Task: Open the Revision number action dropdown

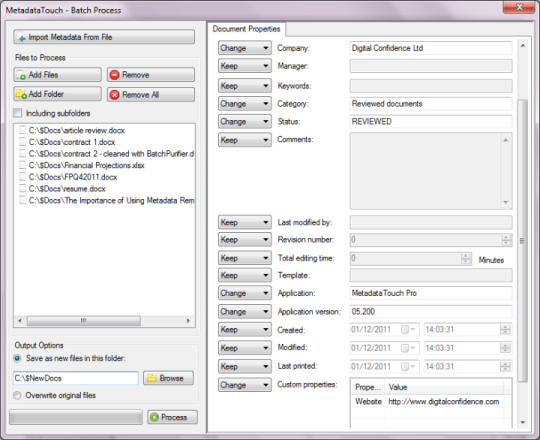Action: [x=245, y=240]
